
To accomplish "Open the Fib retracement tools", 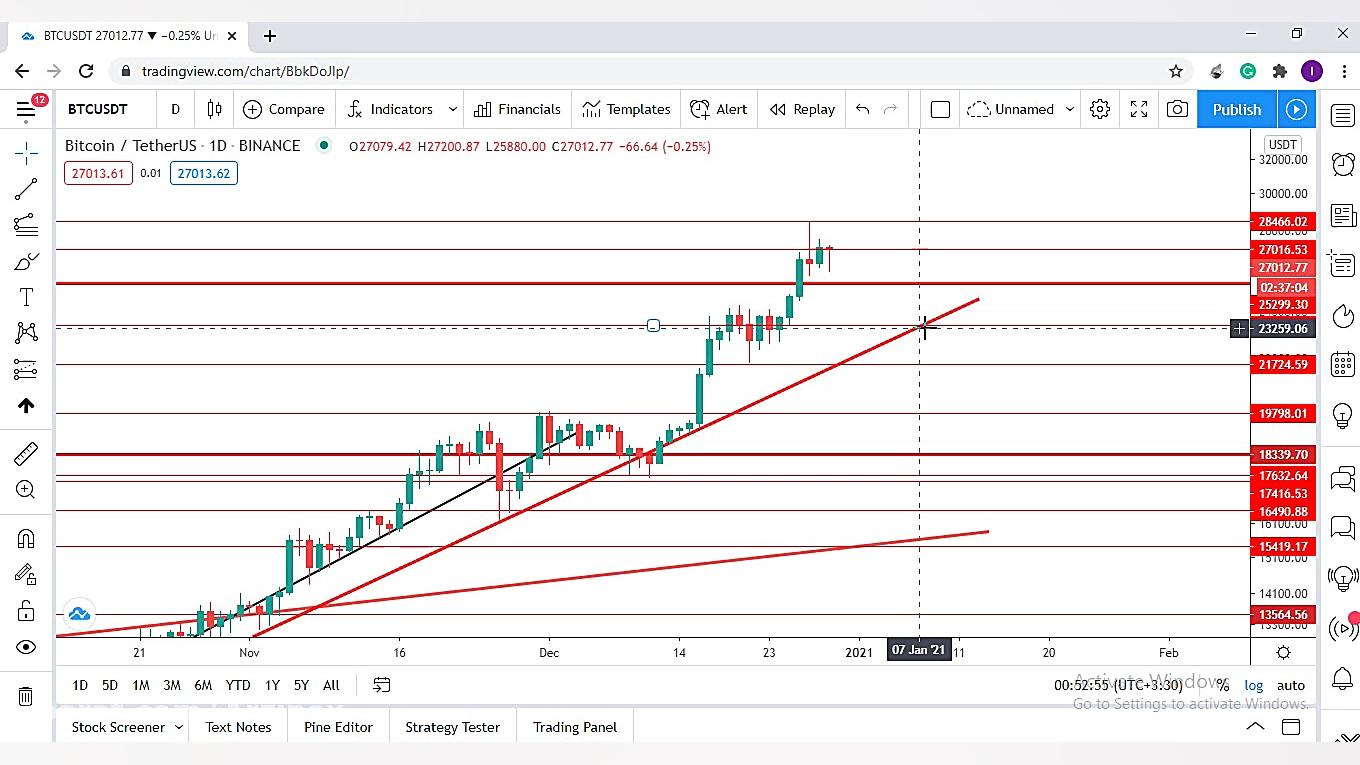I will [x=26, y=224].
